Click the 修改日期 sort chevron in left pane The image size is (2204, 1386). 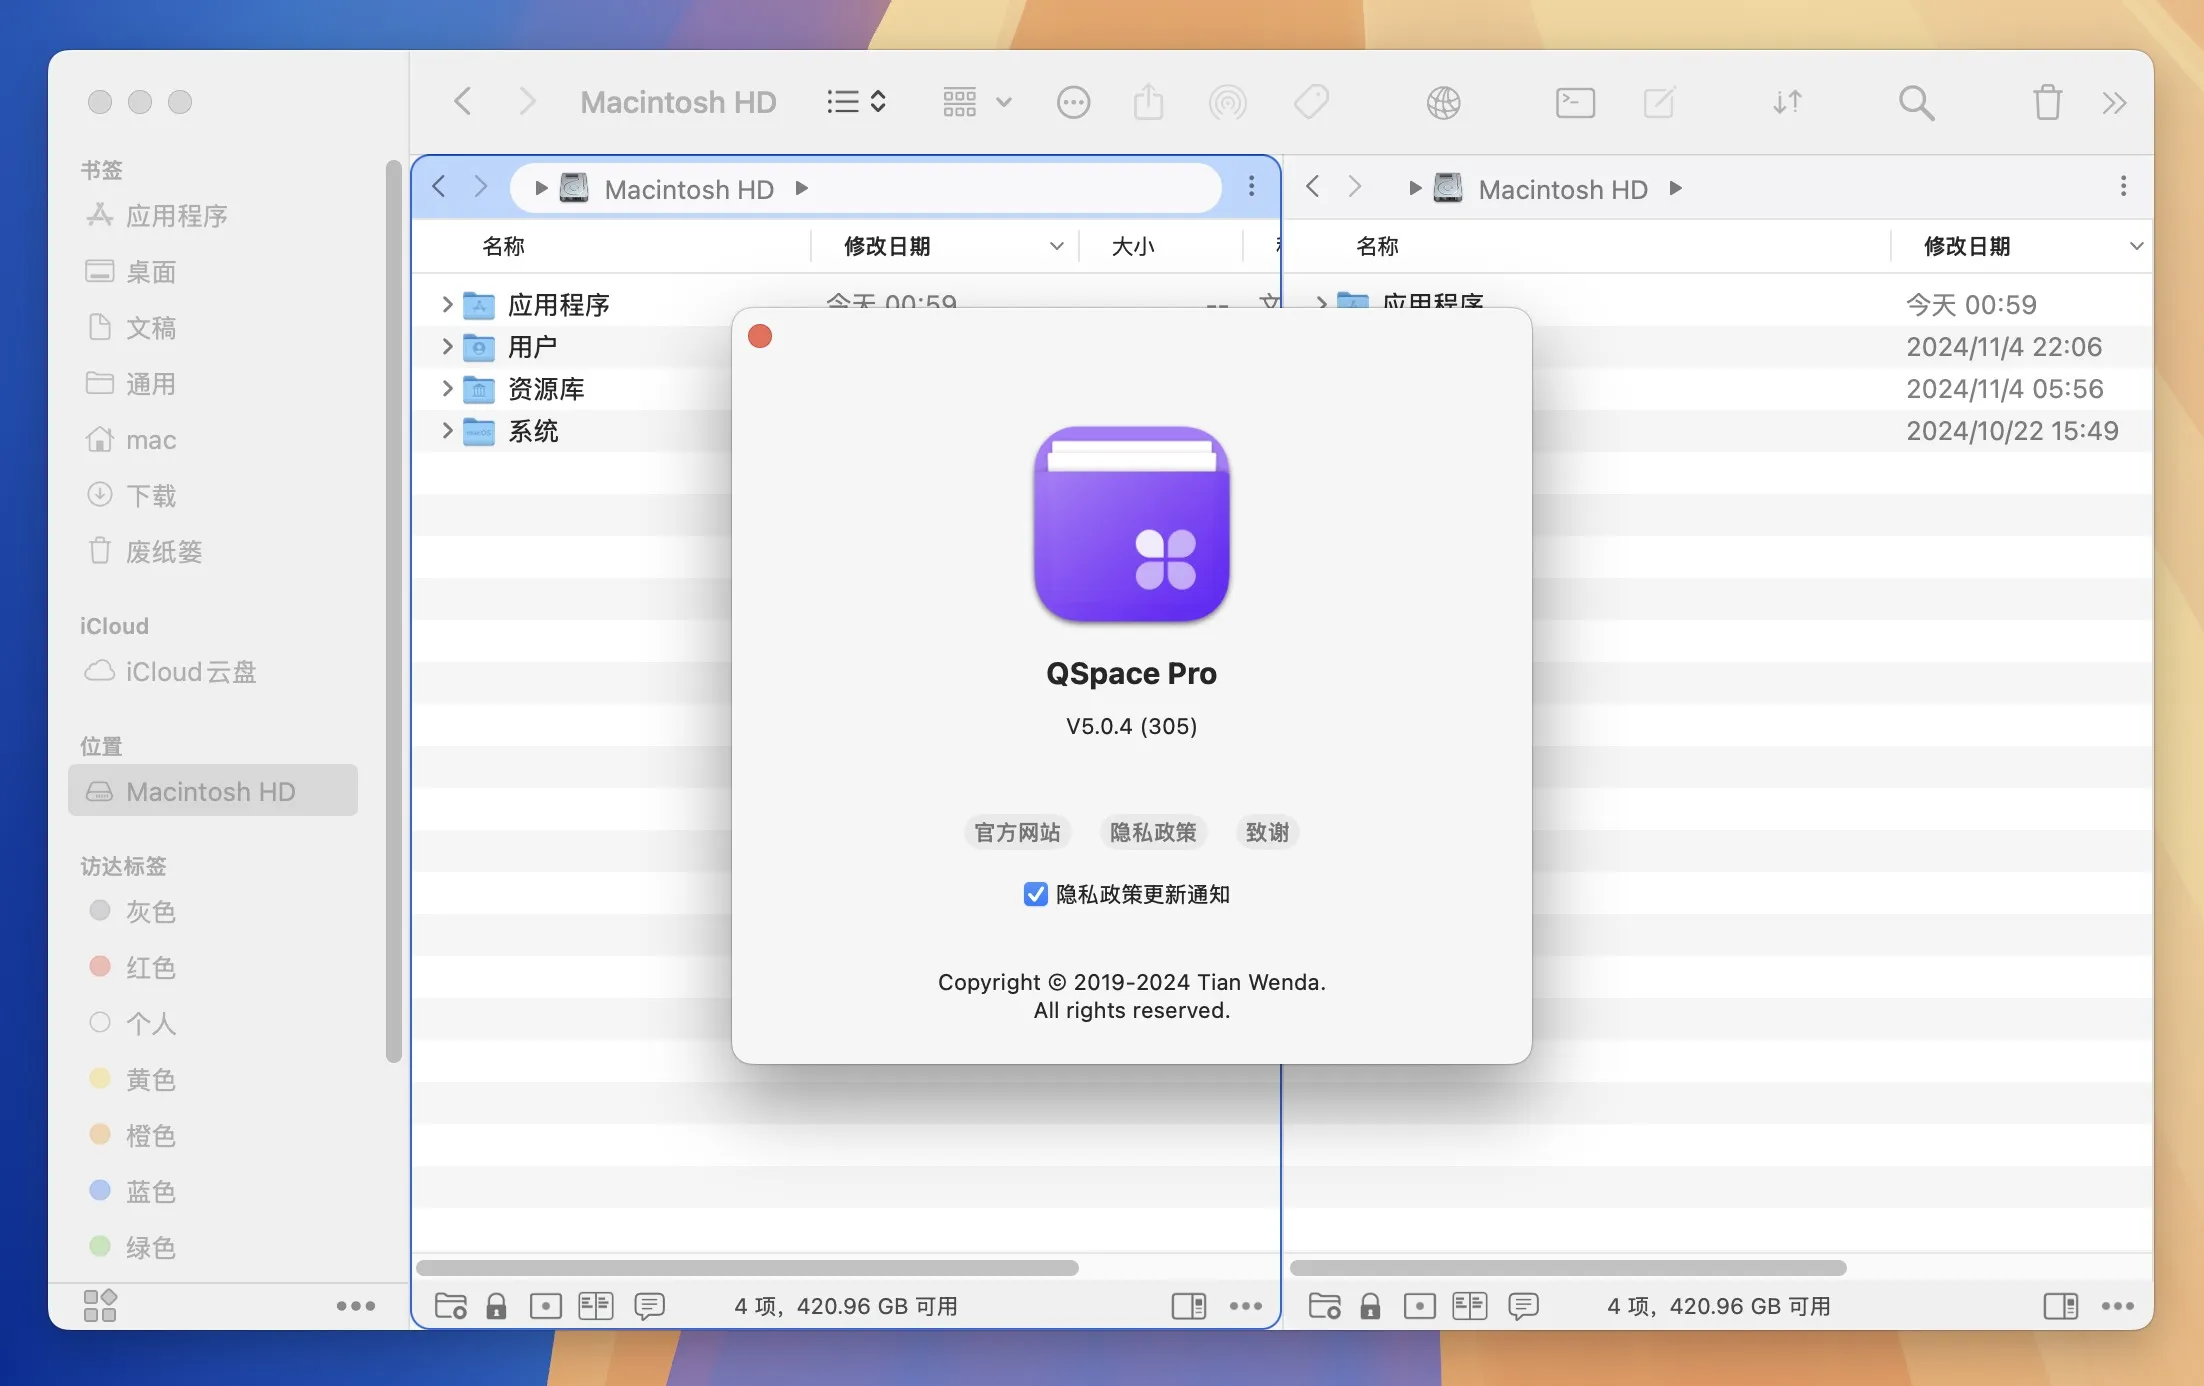point(1056,246)
